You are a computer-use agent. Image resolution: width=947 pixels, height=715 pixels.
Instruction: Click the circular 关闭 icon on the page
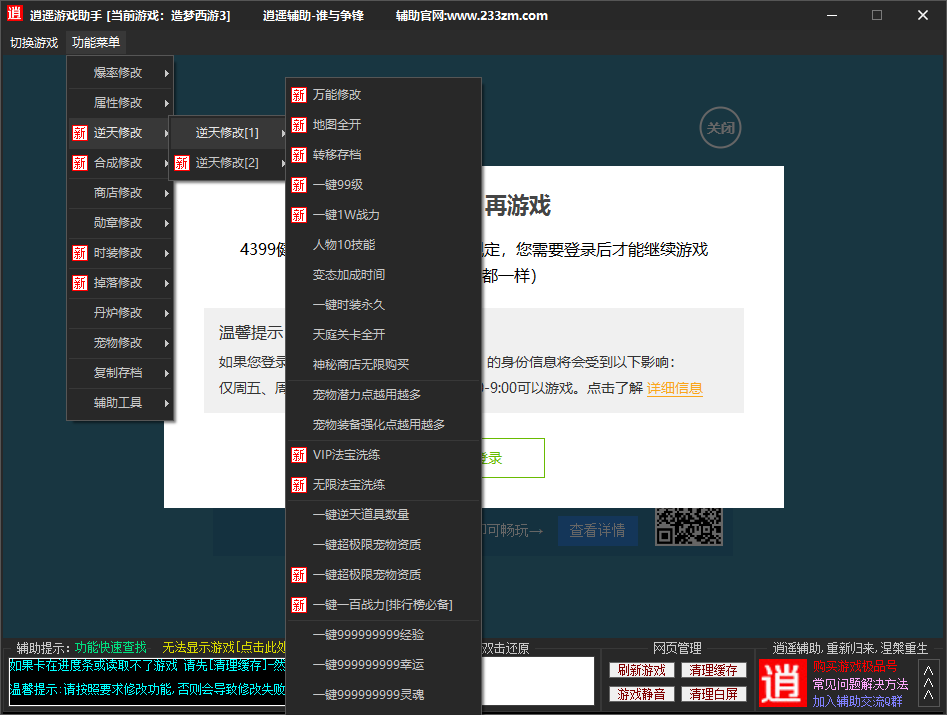720,128
